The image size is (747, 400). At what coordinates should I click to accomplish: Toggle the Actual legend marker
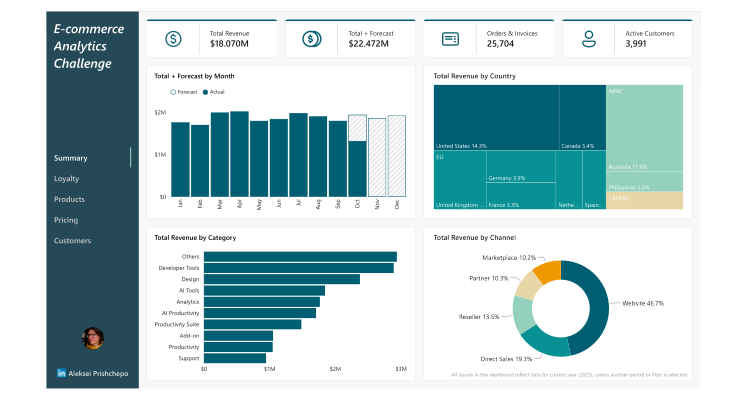click(206, 92)
